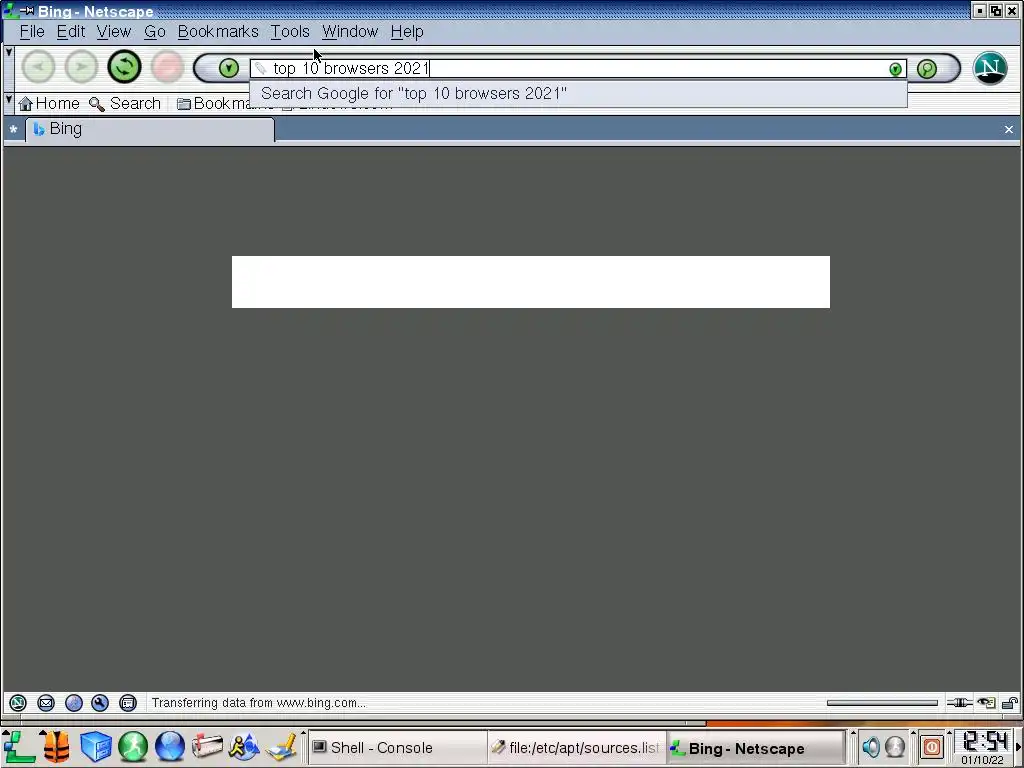Open the status bar wrench tool icon
The width and height of the screenshot is (1024, 768).
click(x=100, y=703)
